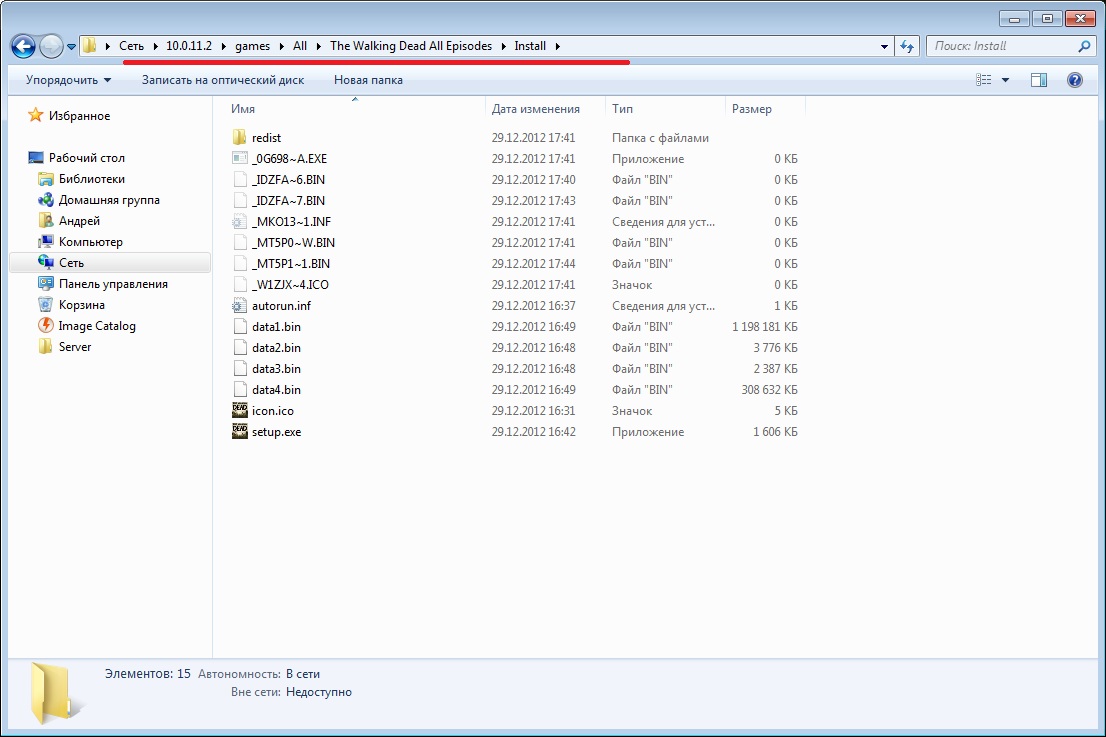The image size is (1106, 737).
Task: Toggle the preview pane button
Action: [1039, 80]
